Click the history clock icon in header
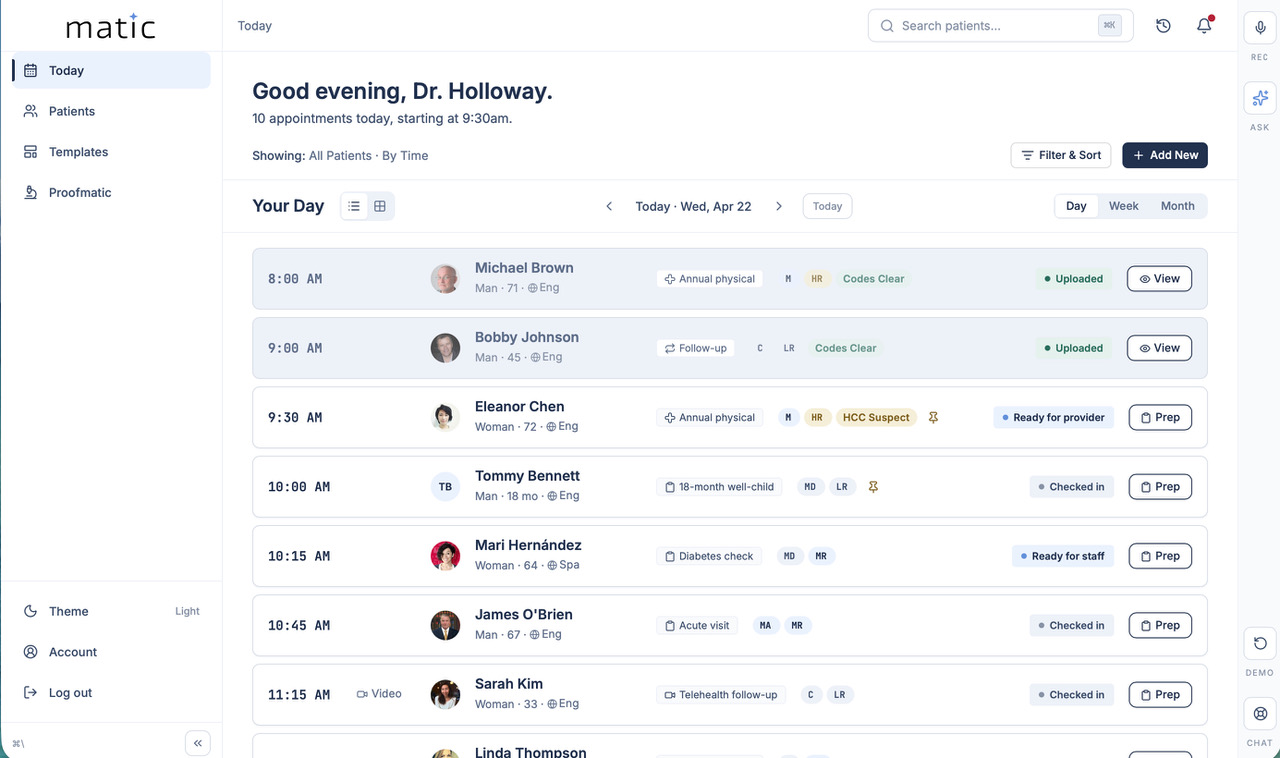1280x758 pixels. tap(1163, 26)
